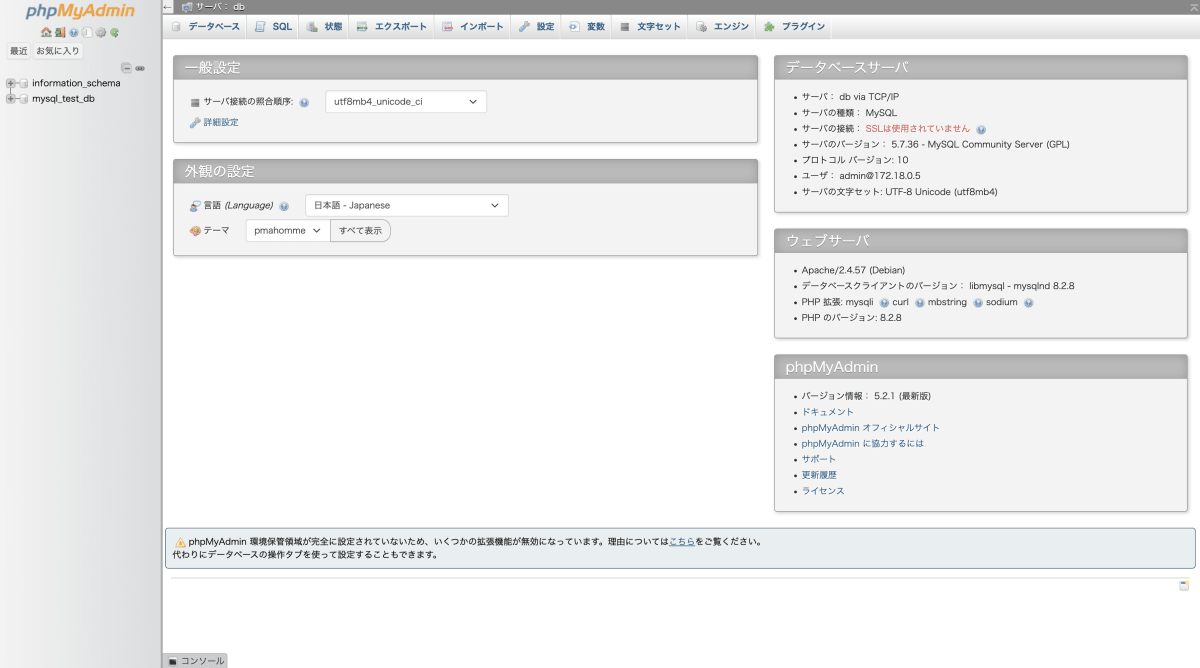Collapse all tree nodes with the minus icon
Screen dimensions: 1200x668
[127, 68]
